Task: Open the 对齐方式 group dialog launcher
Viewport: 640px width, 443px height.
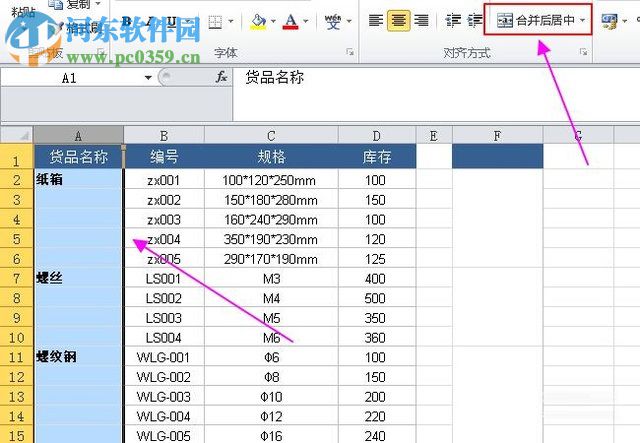Action: 584,52
